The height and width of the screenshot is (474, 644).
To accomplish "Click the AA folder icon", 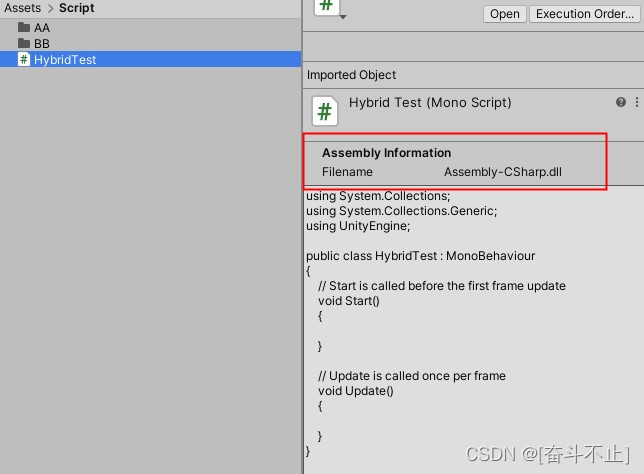I will coord(24,28).
